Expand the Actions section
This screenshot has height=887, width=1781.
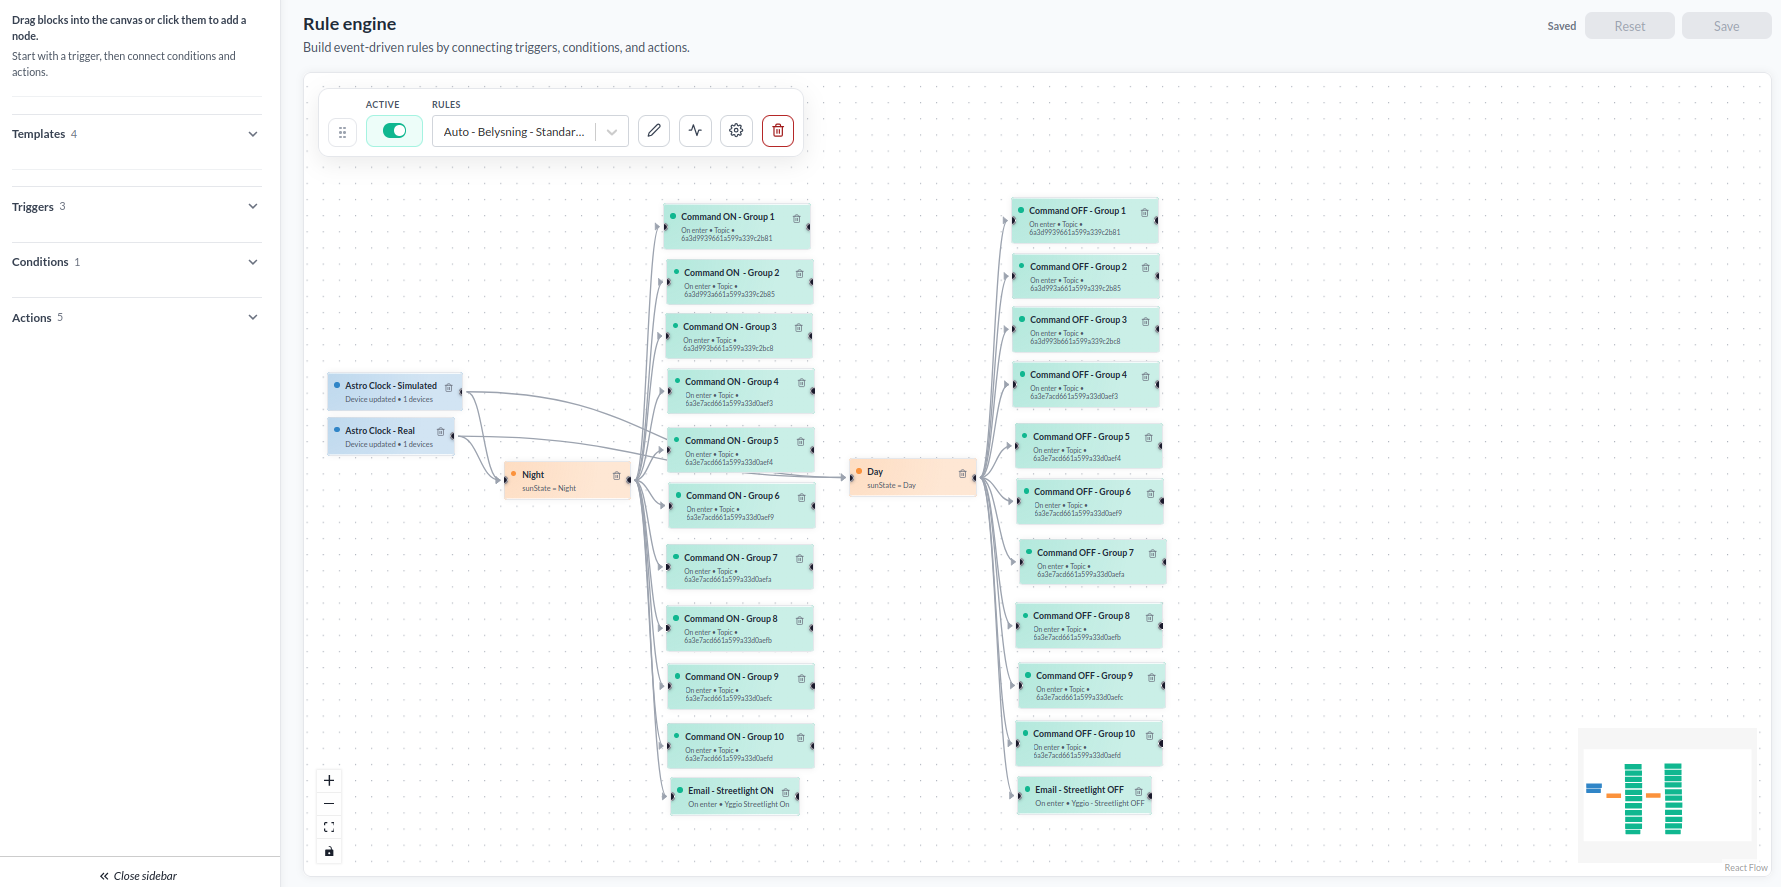coord(136,318)
